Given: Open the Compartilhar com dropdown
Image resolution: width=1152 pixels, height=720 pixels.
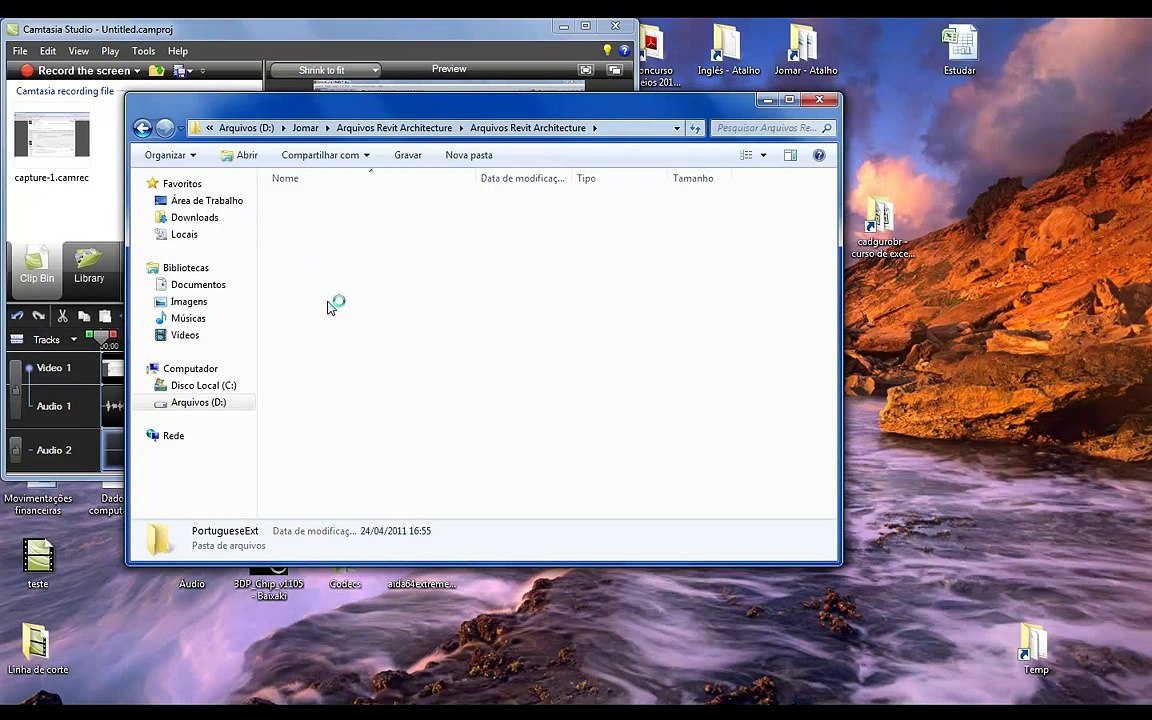Looking at the screenshot, I should coord(325,155).
